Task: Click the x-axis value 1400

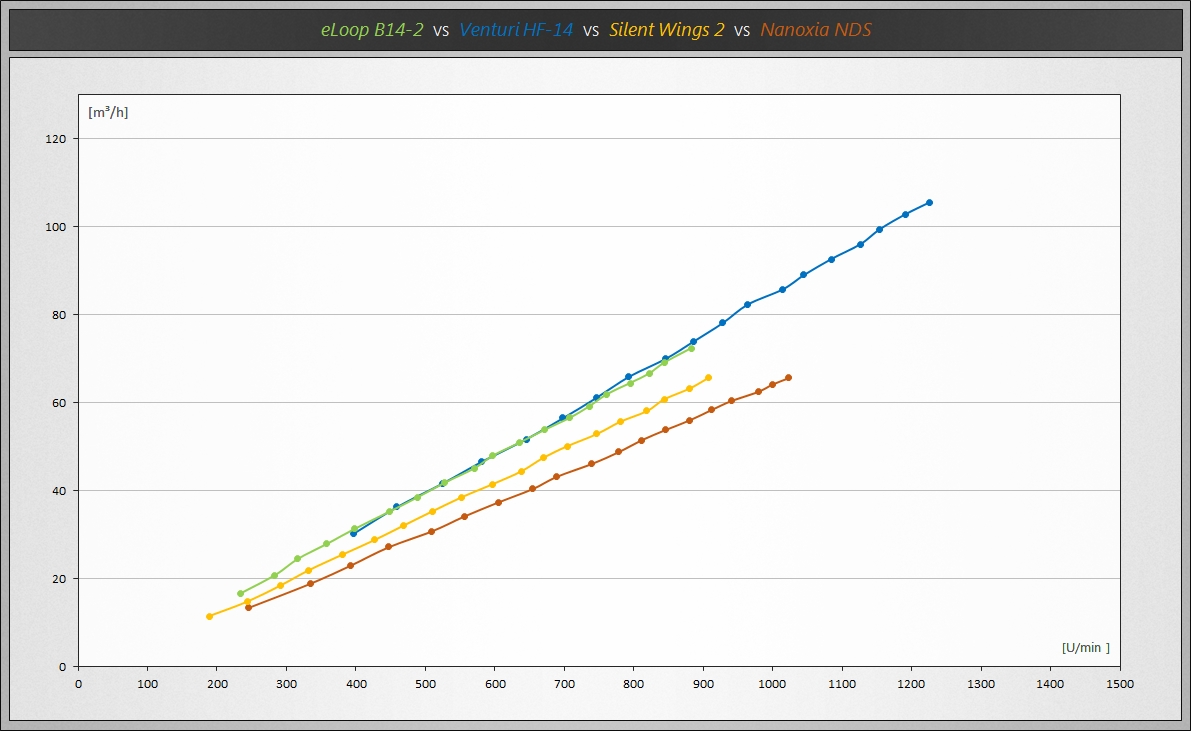Action: 1050,684
